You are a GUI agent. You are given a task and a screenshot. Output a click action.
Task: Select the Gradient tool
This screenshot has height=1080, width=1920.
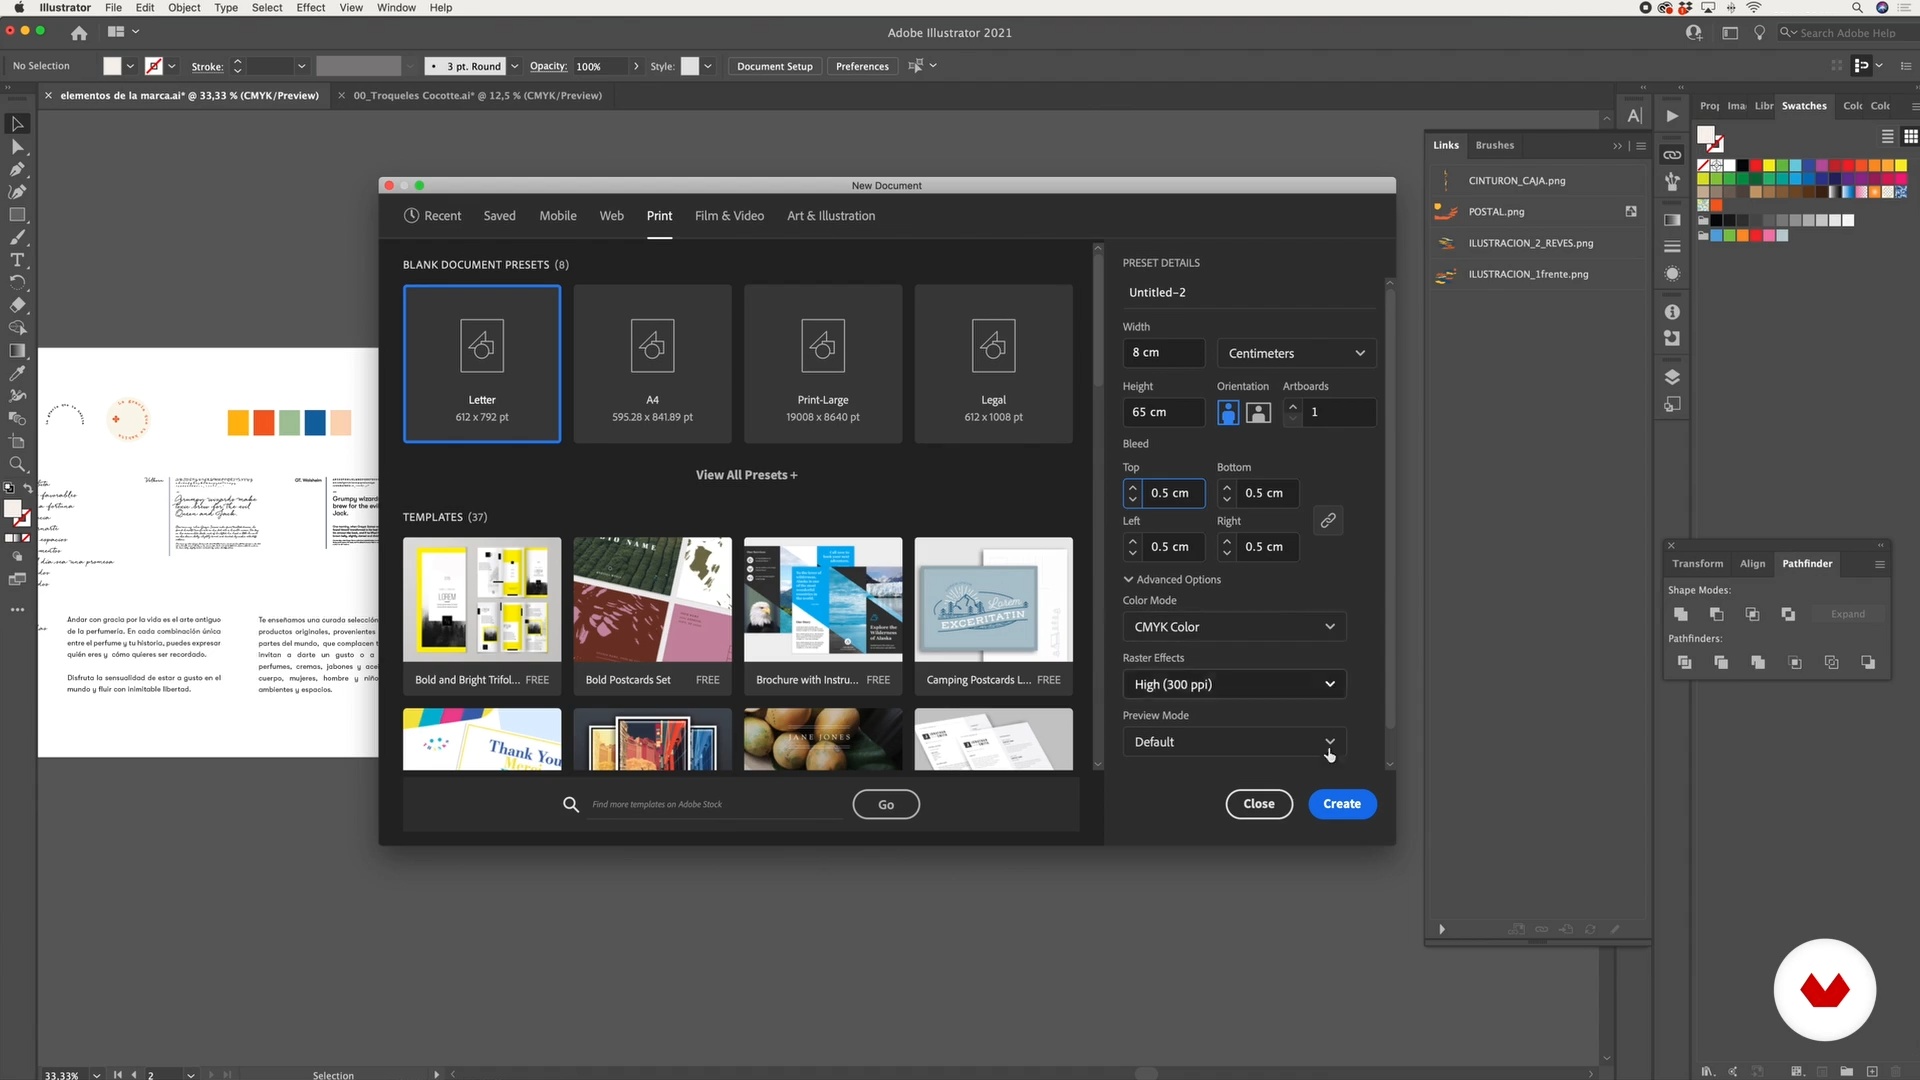coord(17,351)
